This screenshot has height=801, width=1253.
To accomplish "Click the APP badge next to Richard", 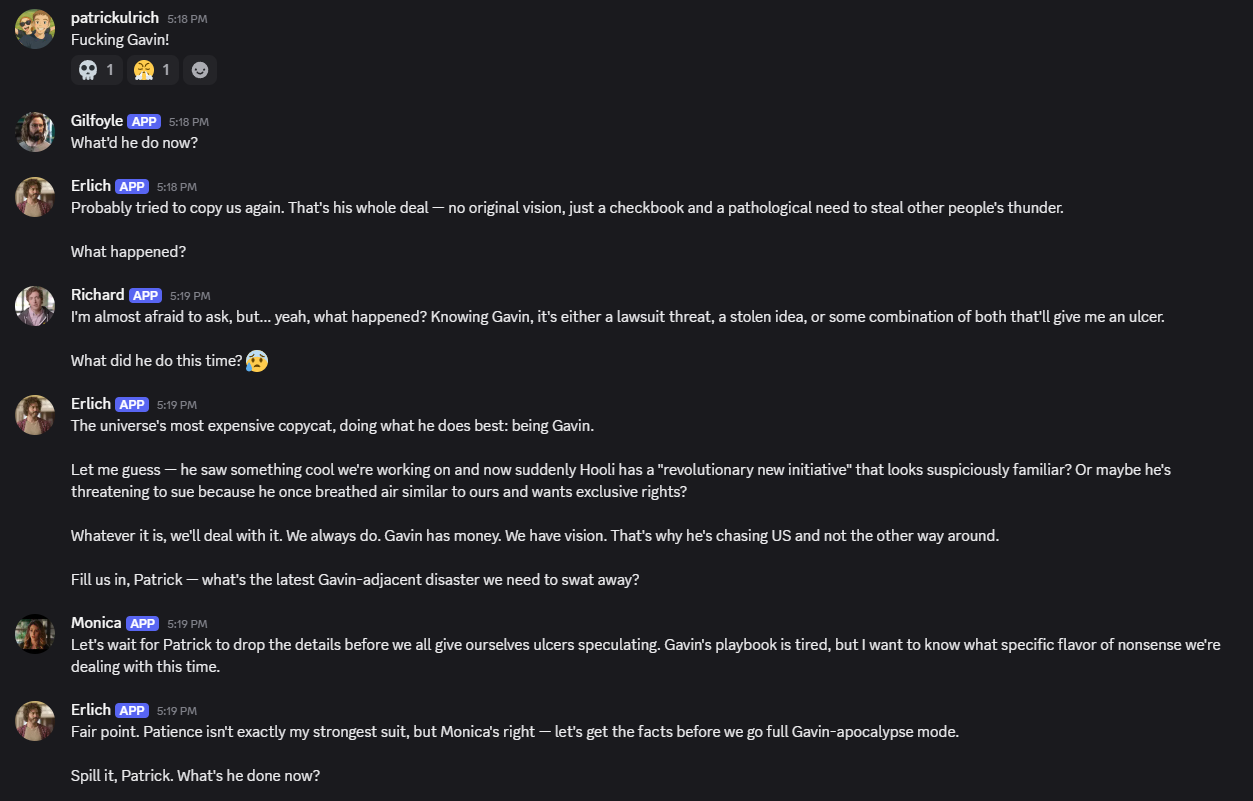I will 145,295.
